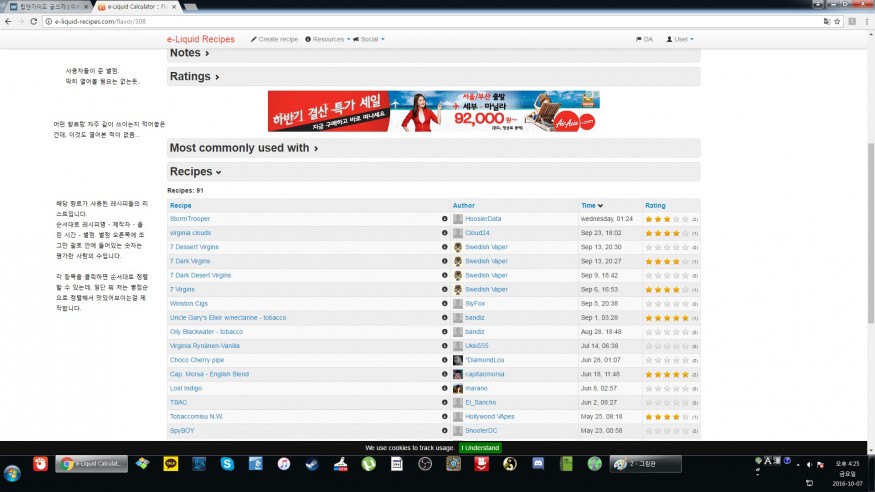Rate Winston Cigs using the star rating
The width and height of the screenshot is (875, 492).
click(667, 303)
